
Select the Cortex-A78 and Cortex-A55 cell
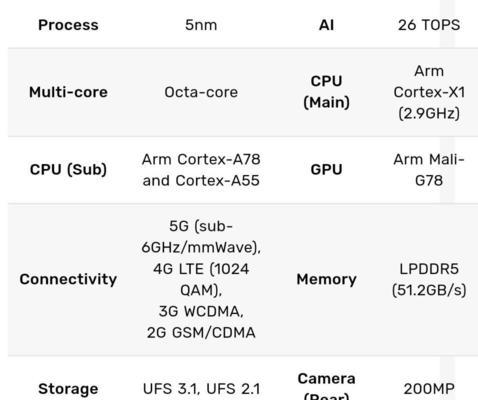coord(201,170)
